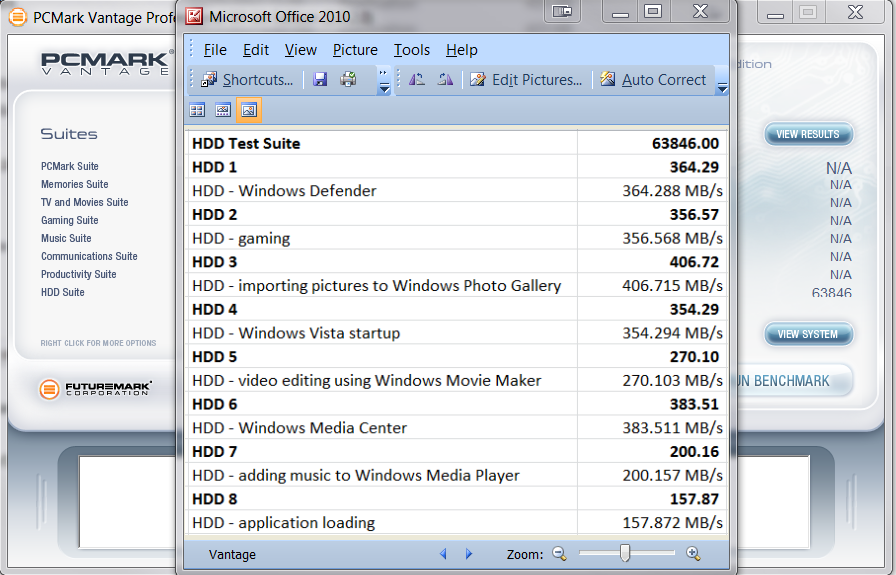This screenshot has width=896, height=575.
Task: Click the Auto Correct button
Action: [x=653, y=80]
